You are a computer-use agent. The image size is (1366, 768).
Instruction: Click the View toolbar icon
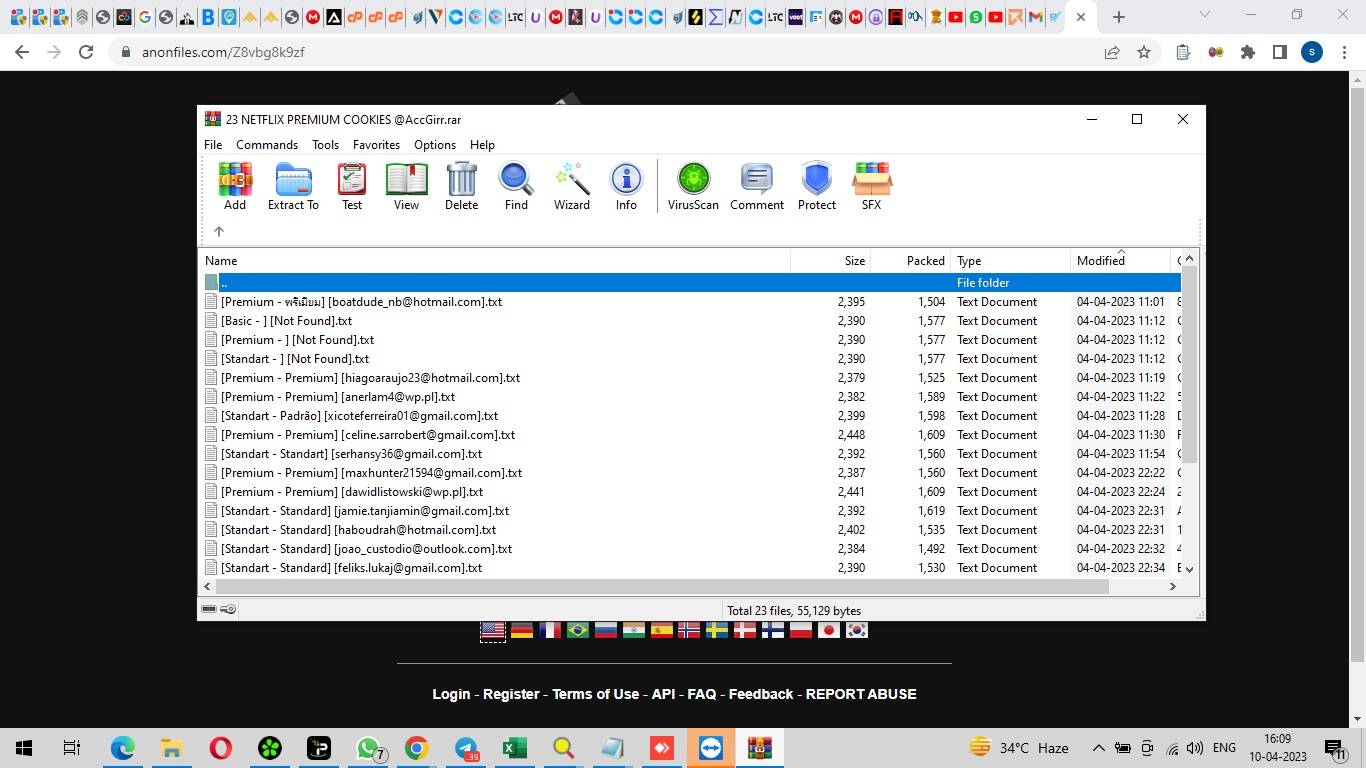[406, 187]
